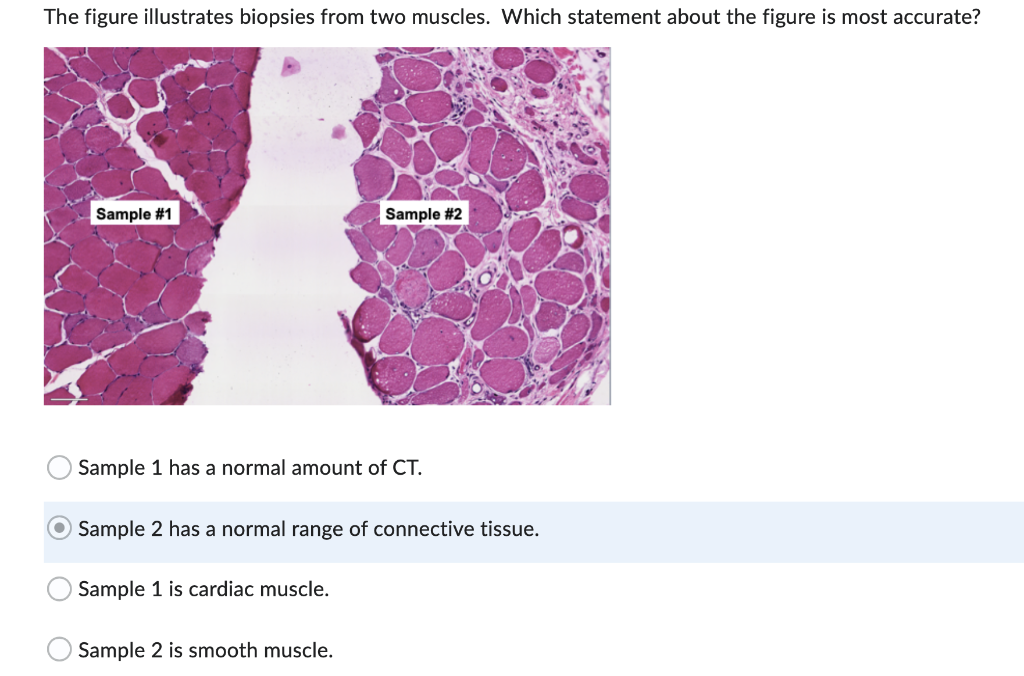
Task: Click the empty radio circle of the first option
Action: point(59,467)
